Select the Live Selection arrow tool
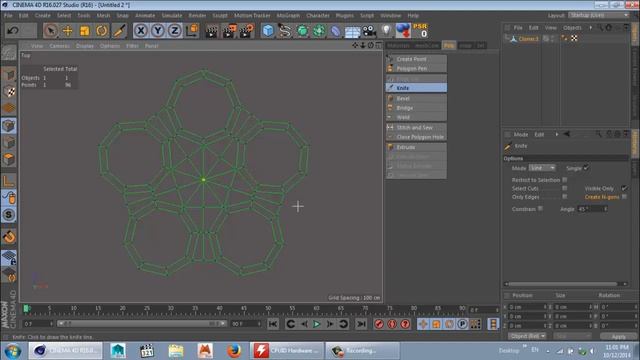The image size is (640, 360). [x=51, y=31]
